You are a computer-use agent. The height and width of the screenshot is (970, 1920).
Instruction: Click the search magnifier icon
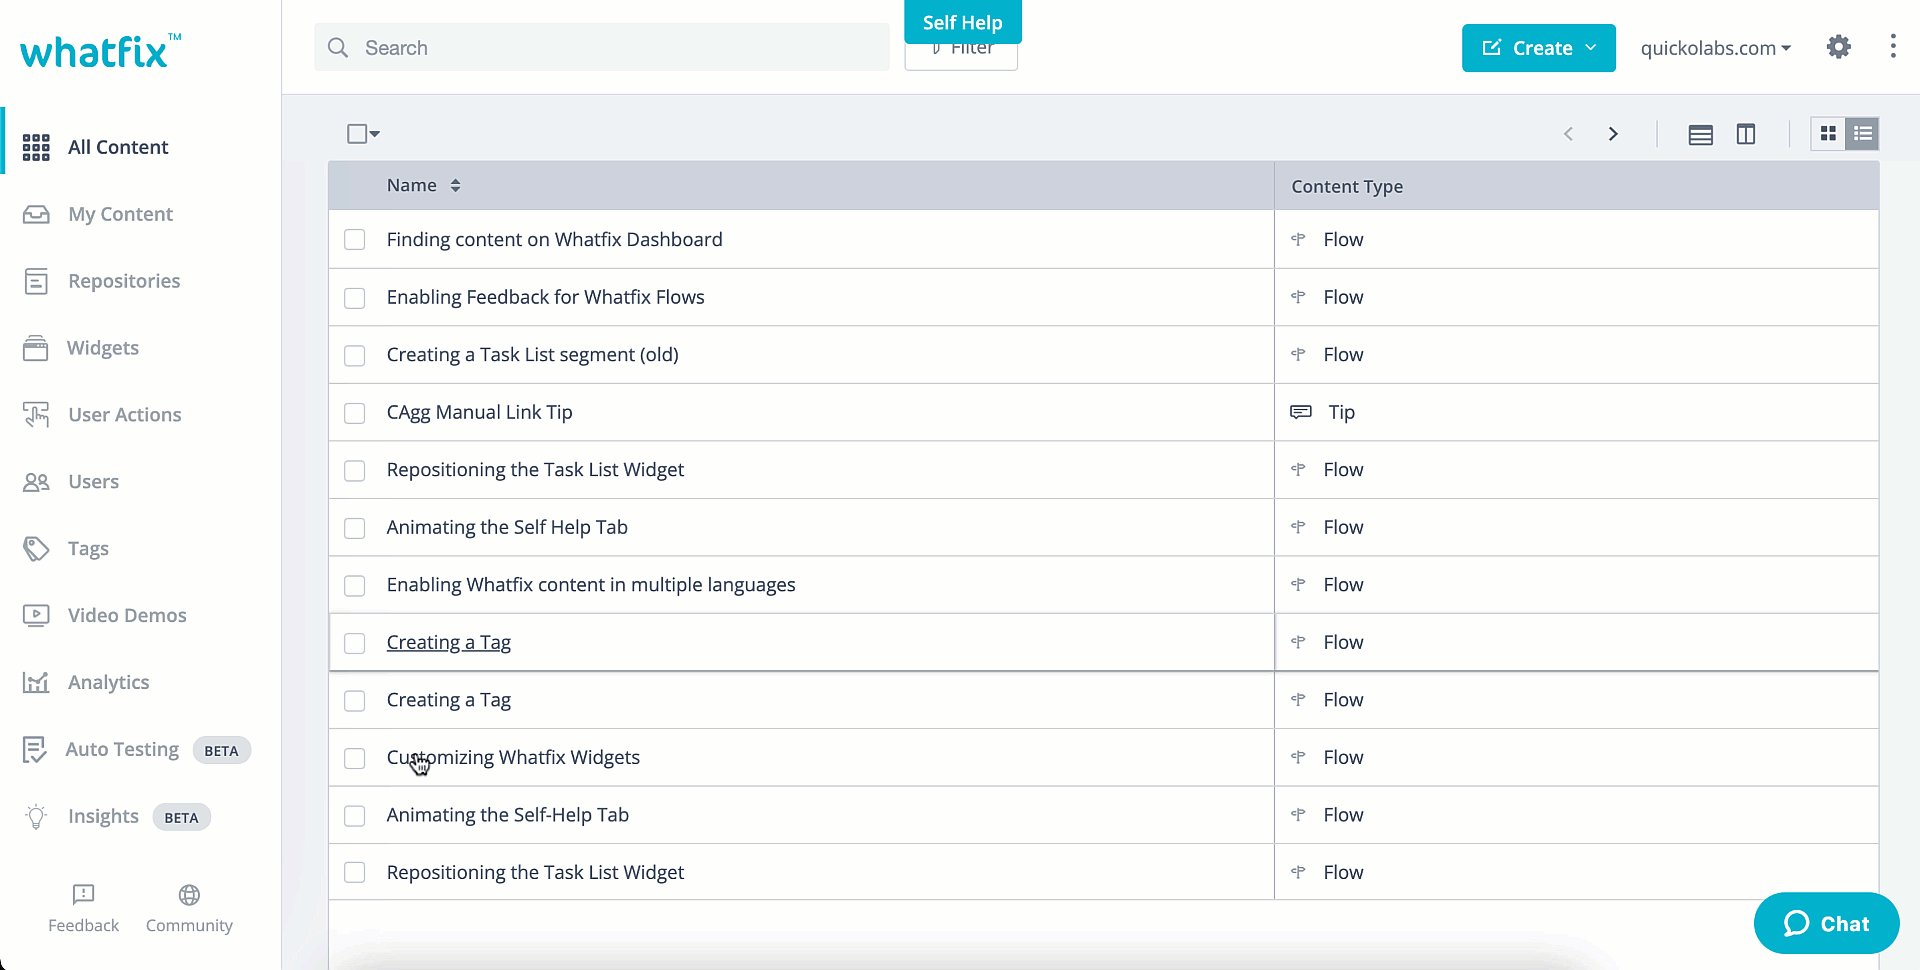pyautogui.click(x=338, y=48)
